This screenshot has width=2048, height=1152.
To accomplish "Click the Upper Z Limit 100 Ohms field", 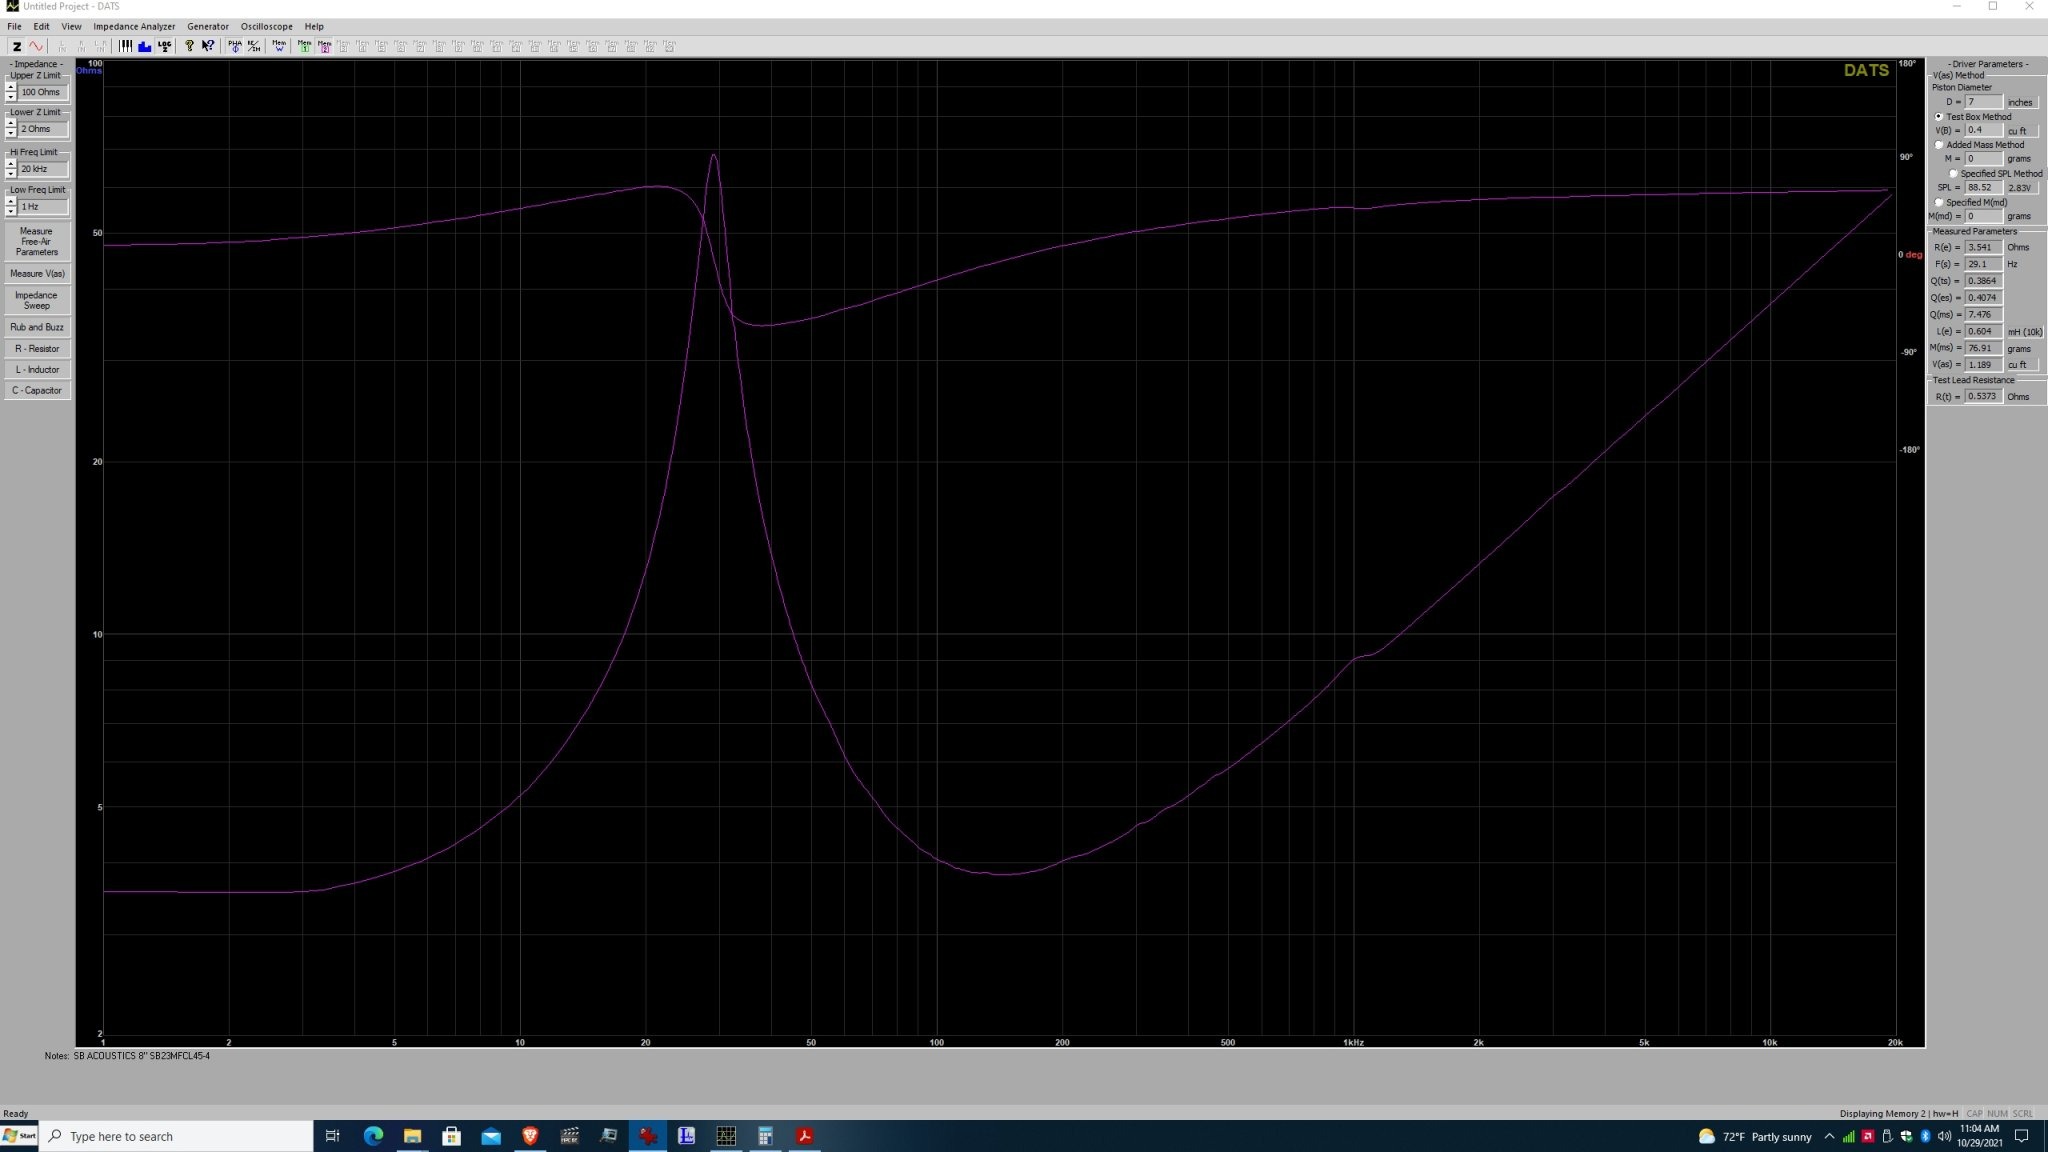I will (x=43, y=92).
